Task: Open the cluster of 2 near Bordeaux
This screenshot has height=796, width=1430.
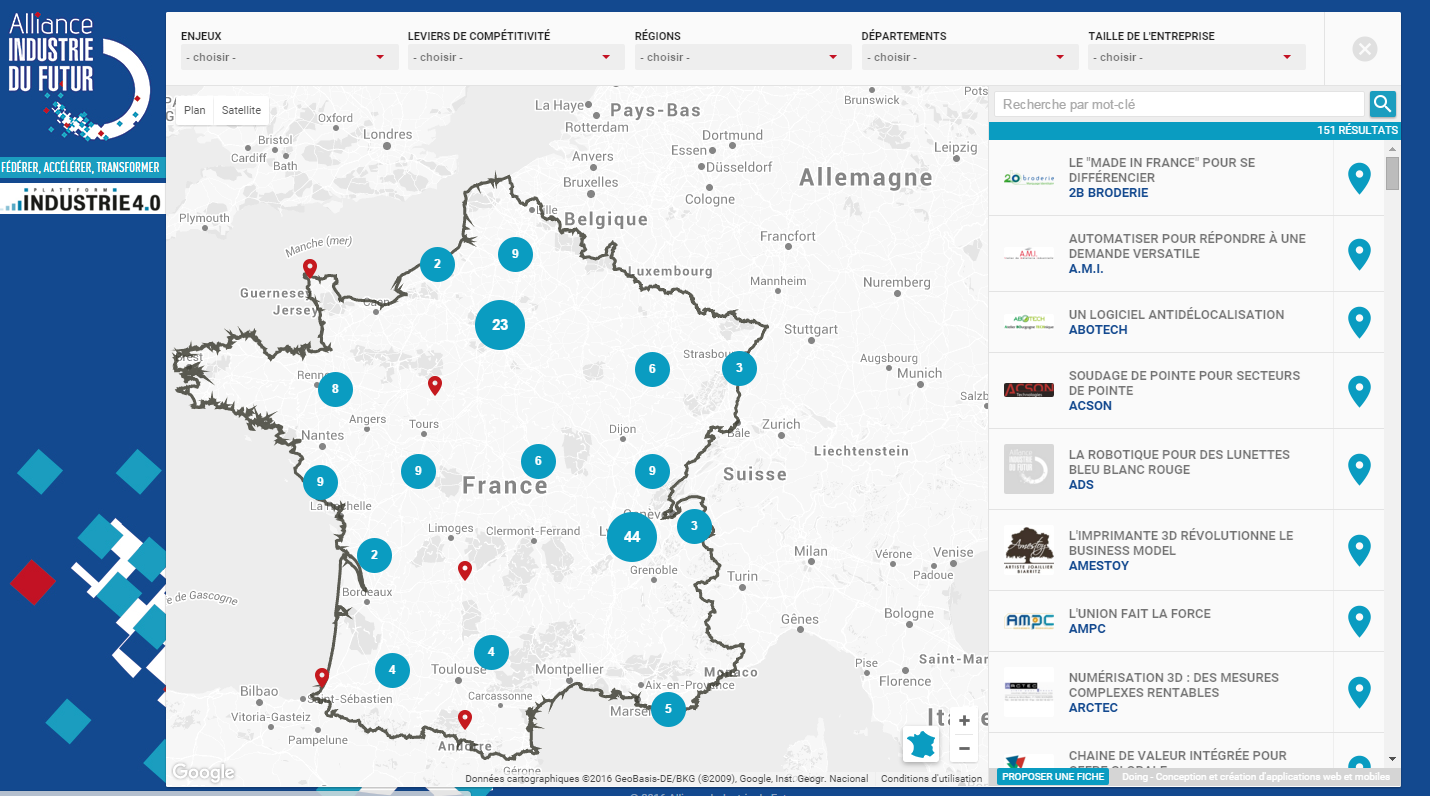Action: tap(374, 555)
